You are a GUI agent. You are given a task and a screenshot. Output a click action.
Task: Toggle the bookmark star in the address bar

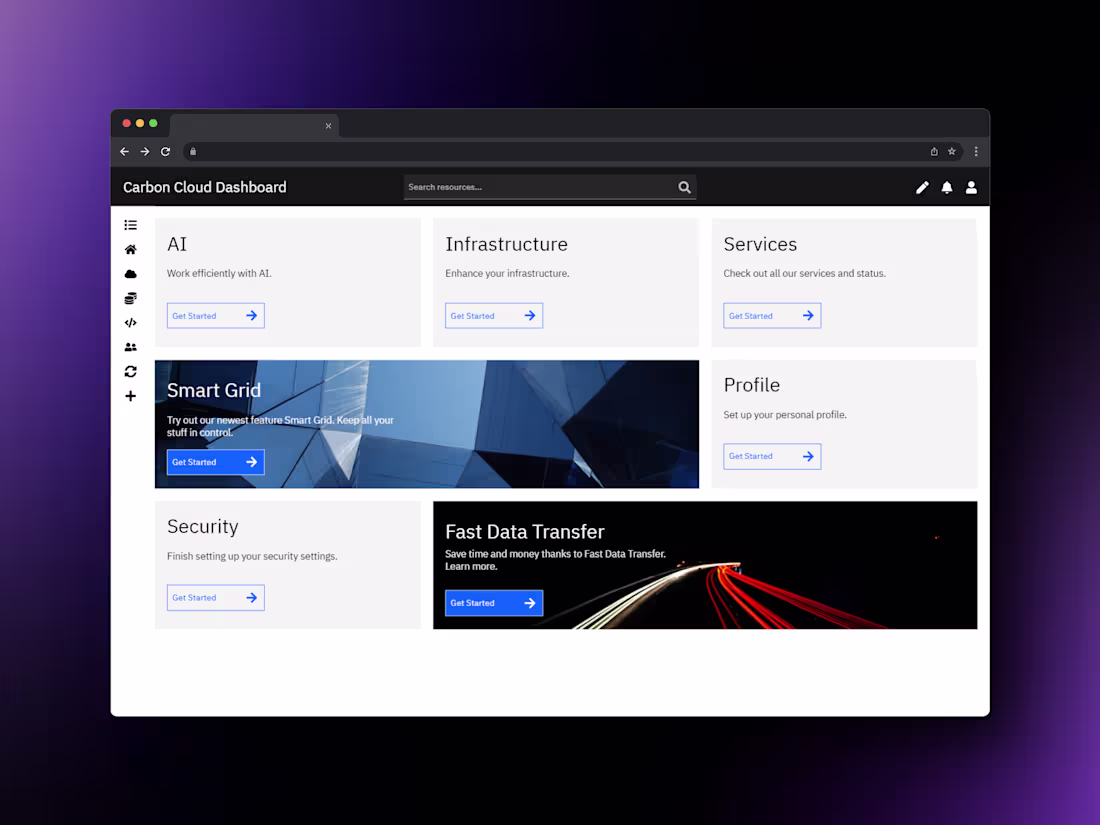click(x=951, y=151)
